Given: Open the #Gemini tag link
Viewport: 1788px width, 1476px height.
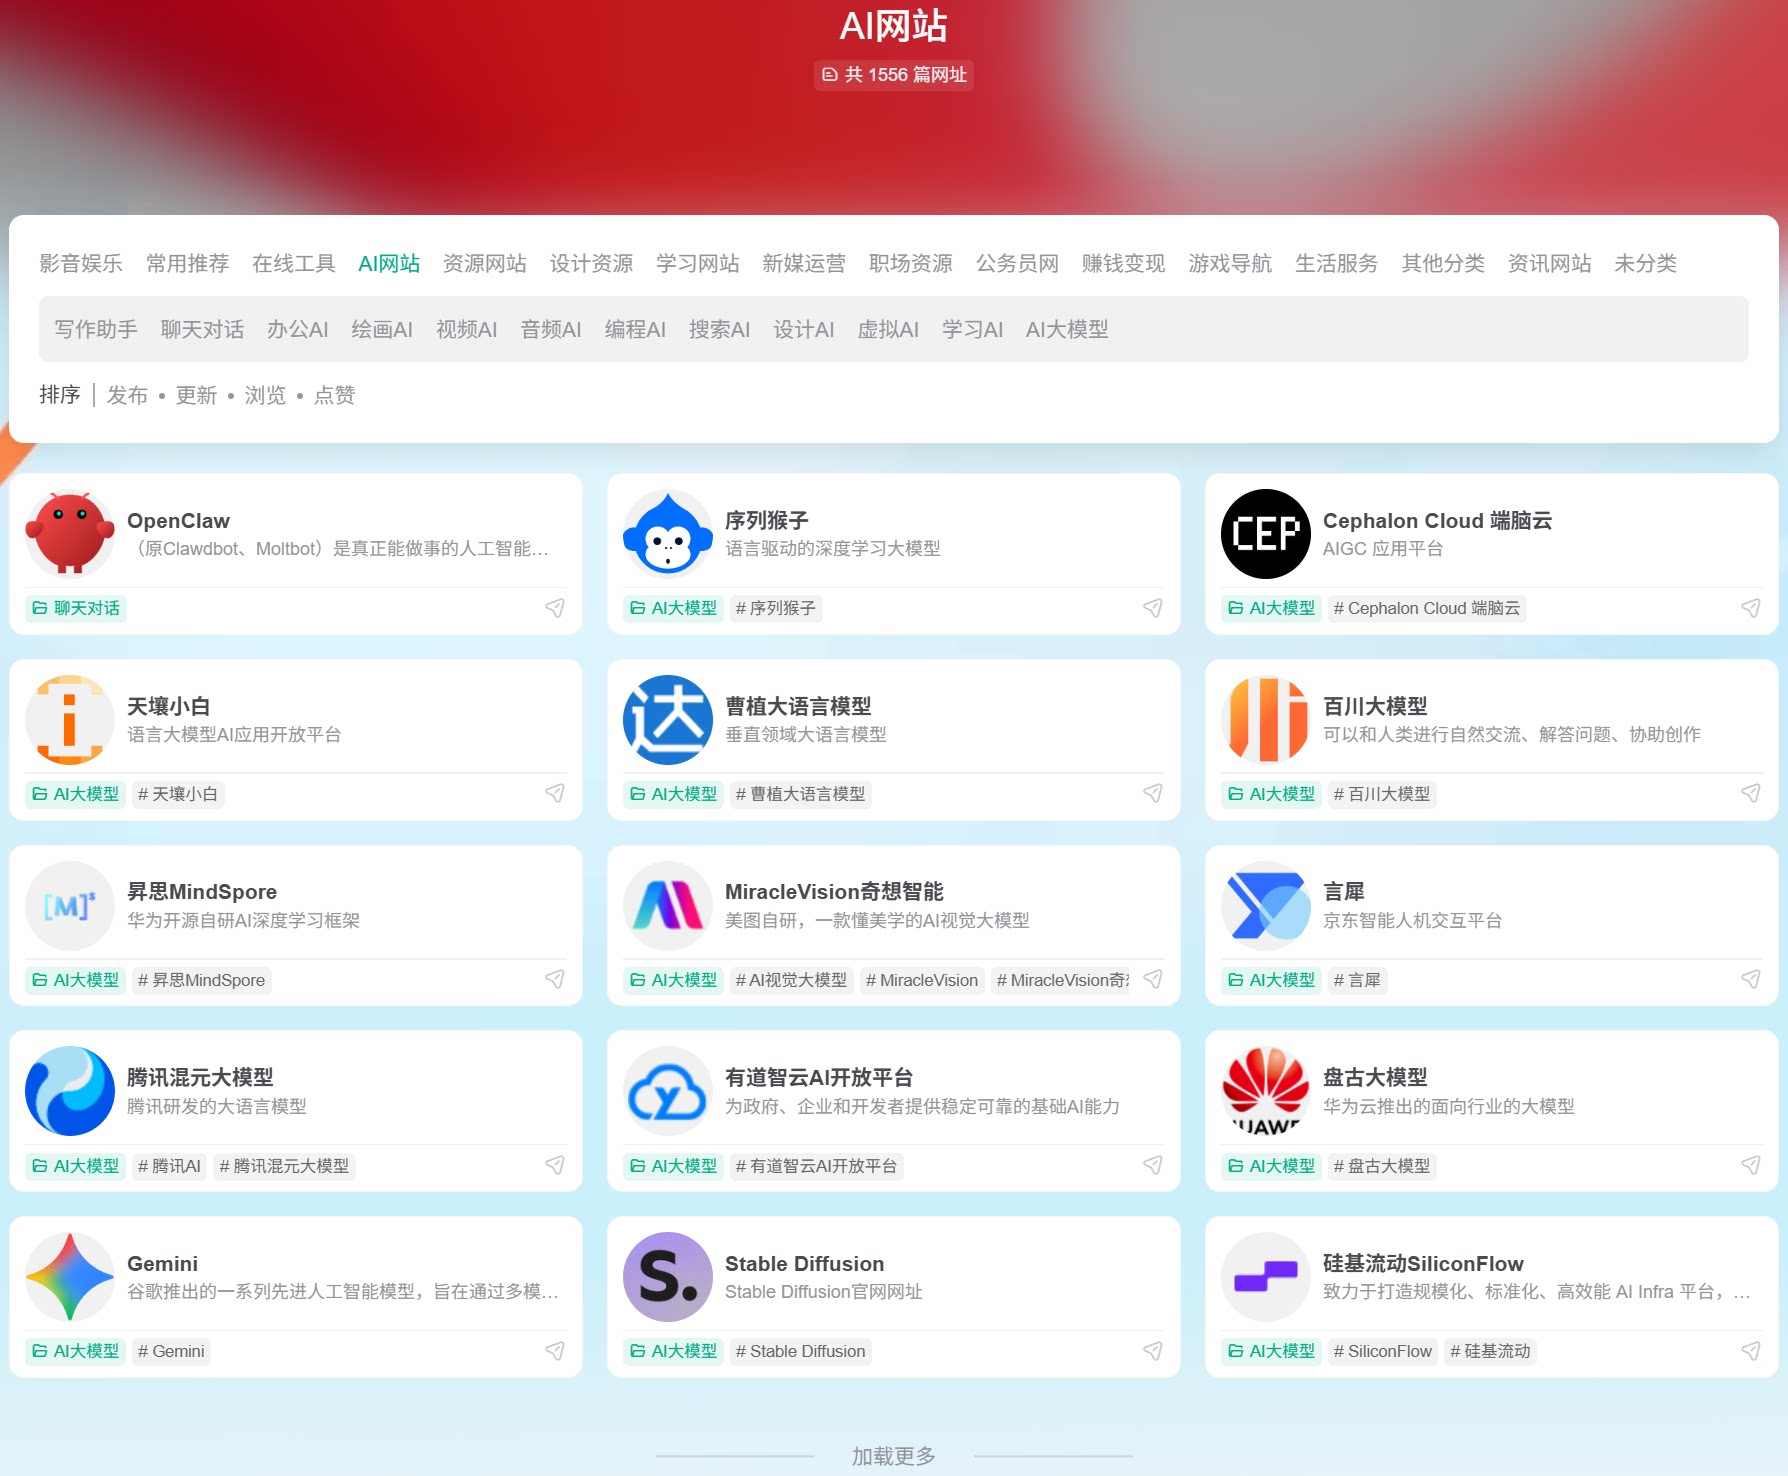Looking at the screenshot, I should [171, 1351].
